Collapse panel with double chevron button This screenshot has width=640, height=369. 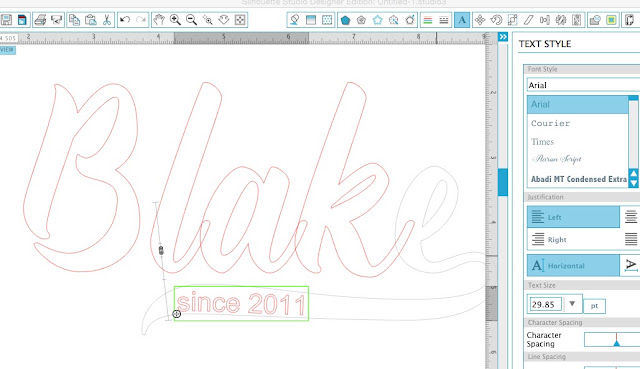pos(503,37)
